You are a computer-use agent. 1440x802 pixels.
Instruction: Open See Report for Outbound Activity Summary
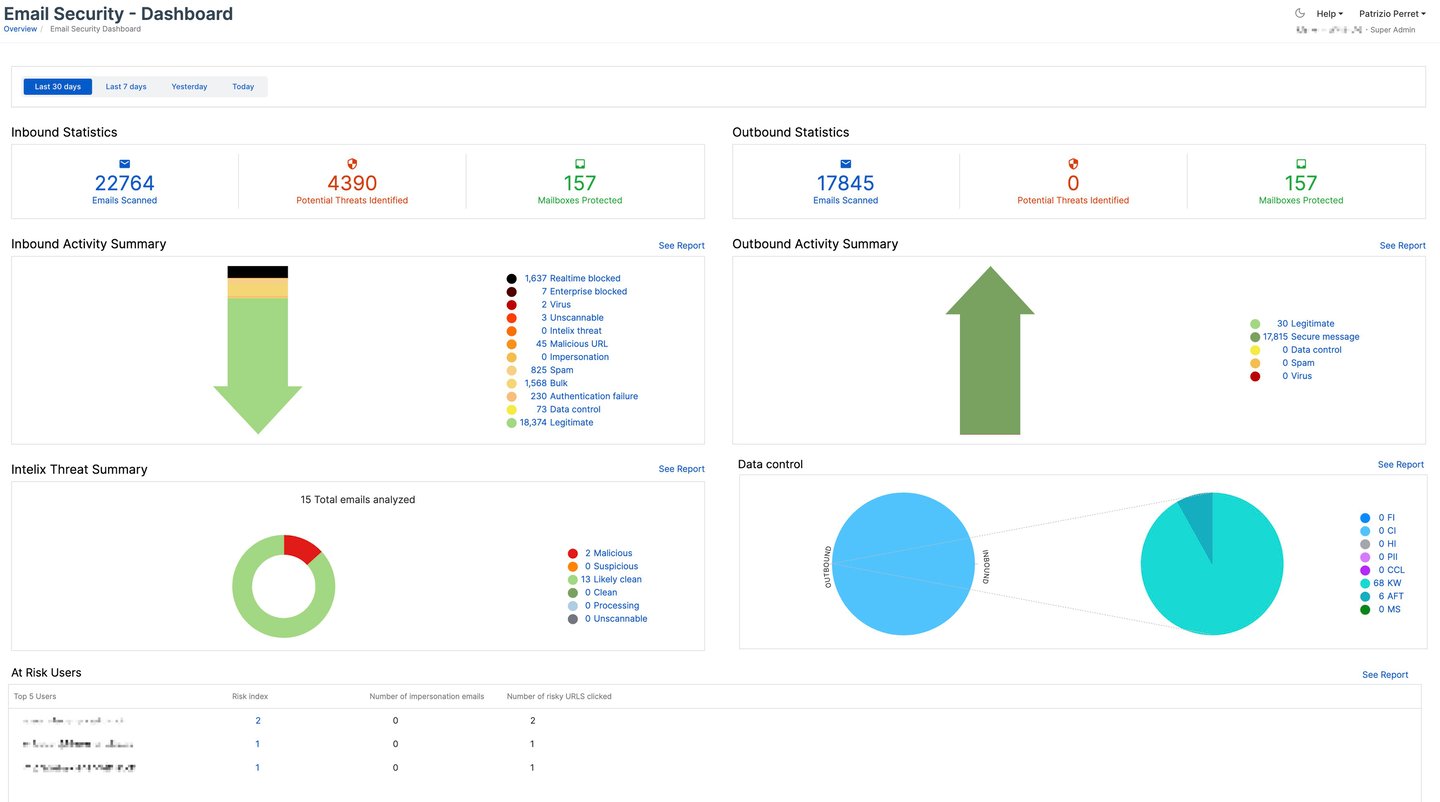[1402, 245]
